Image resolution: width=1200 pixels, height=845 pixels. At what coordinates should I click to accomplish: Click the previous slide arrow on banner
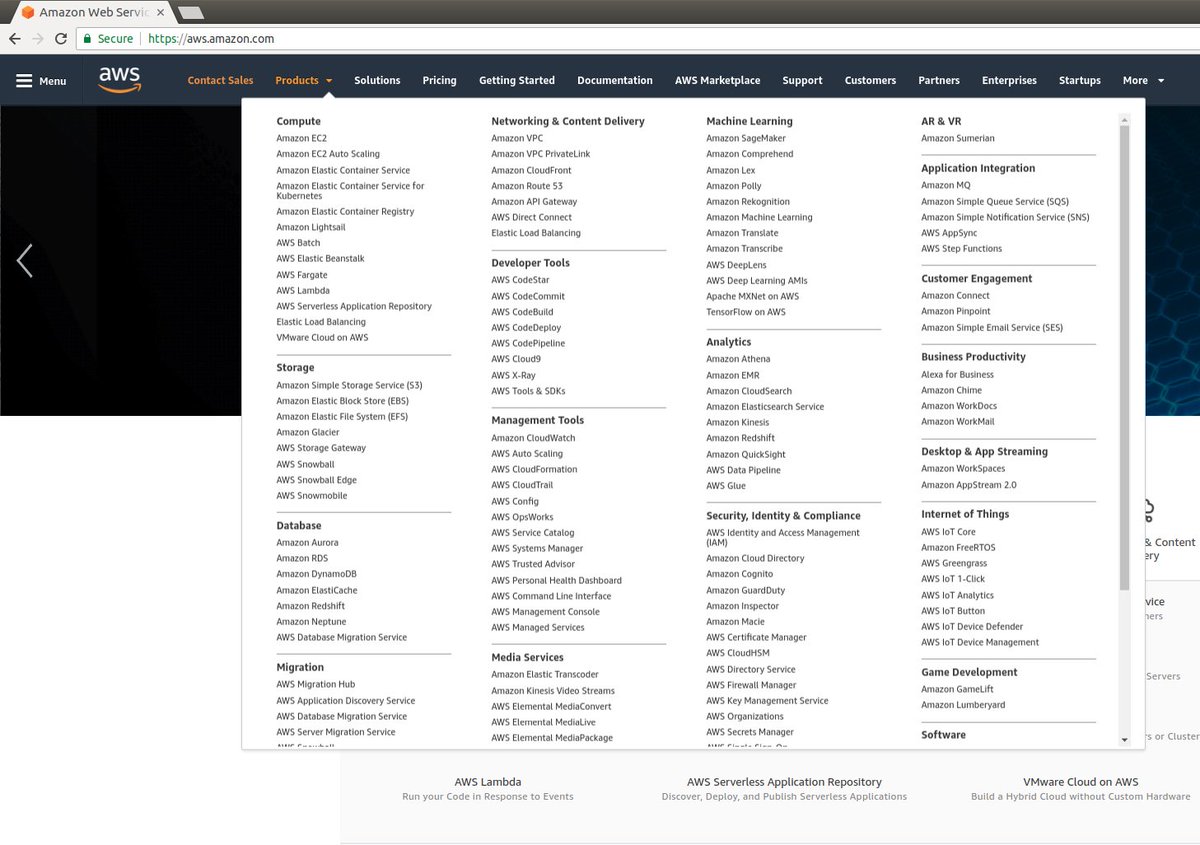[x=24, y=261]
